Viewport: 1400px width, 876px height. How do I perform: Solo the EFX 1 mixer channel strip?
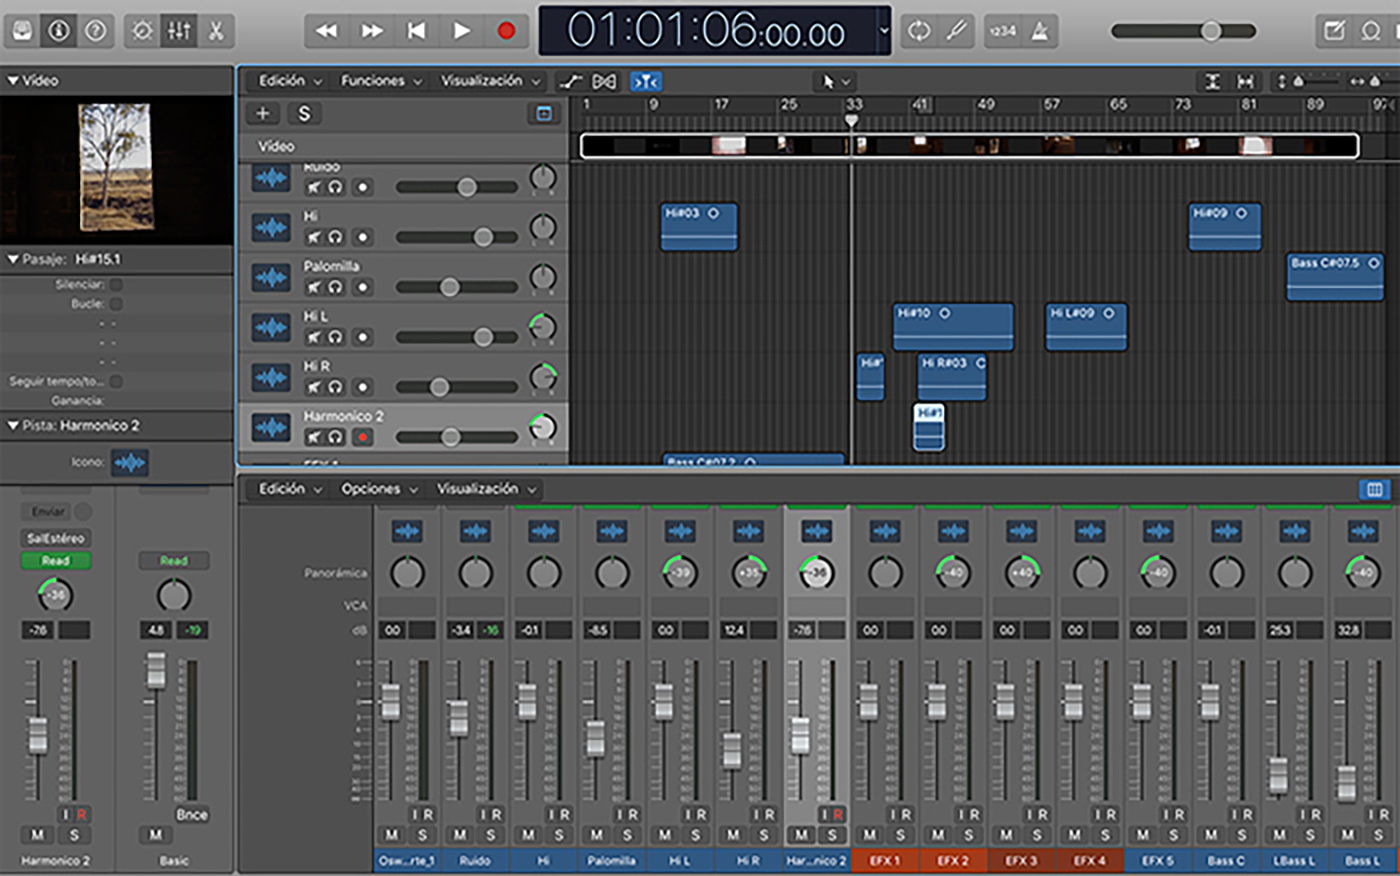(900, 835)
